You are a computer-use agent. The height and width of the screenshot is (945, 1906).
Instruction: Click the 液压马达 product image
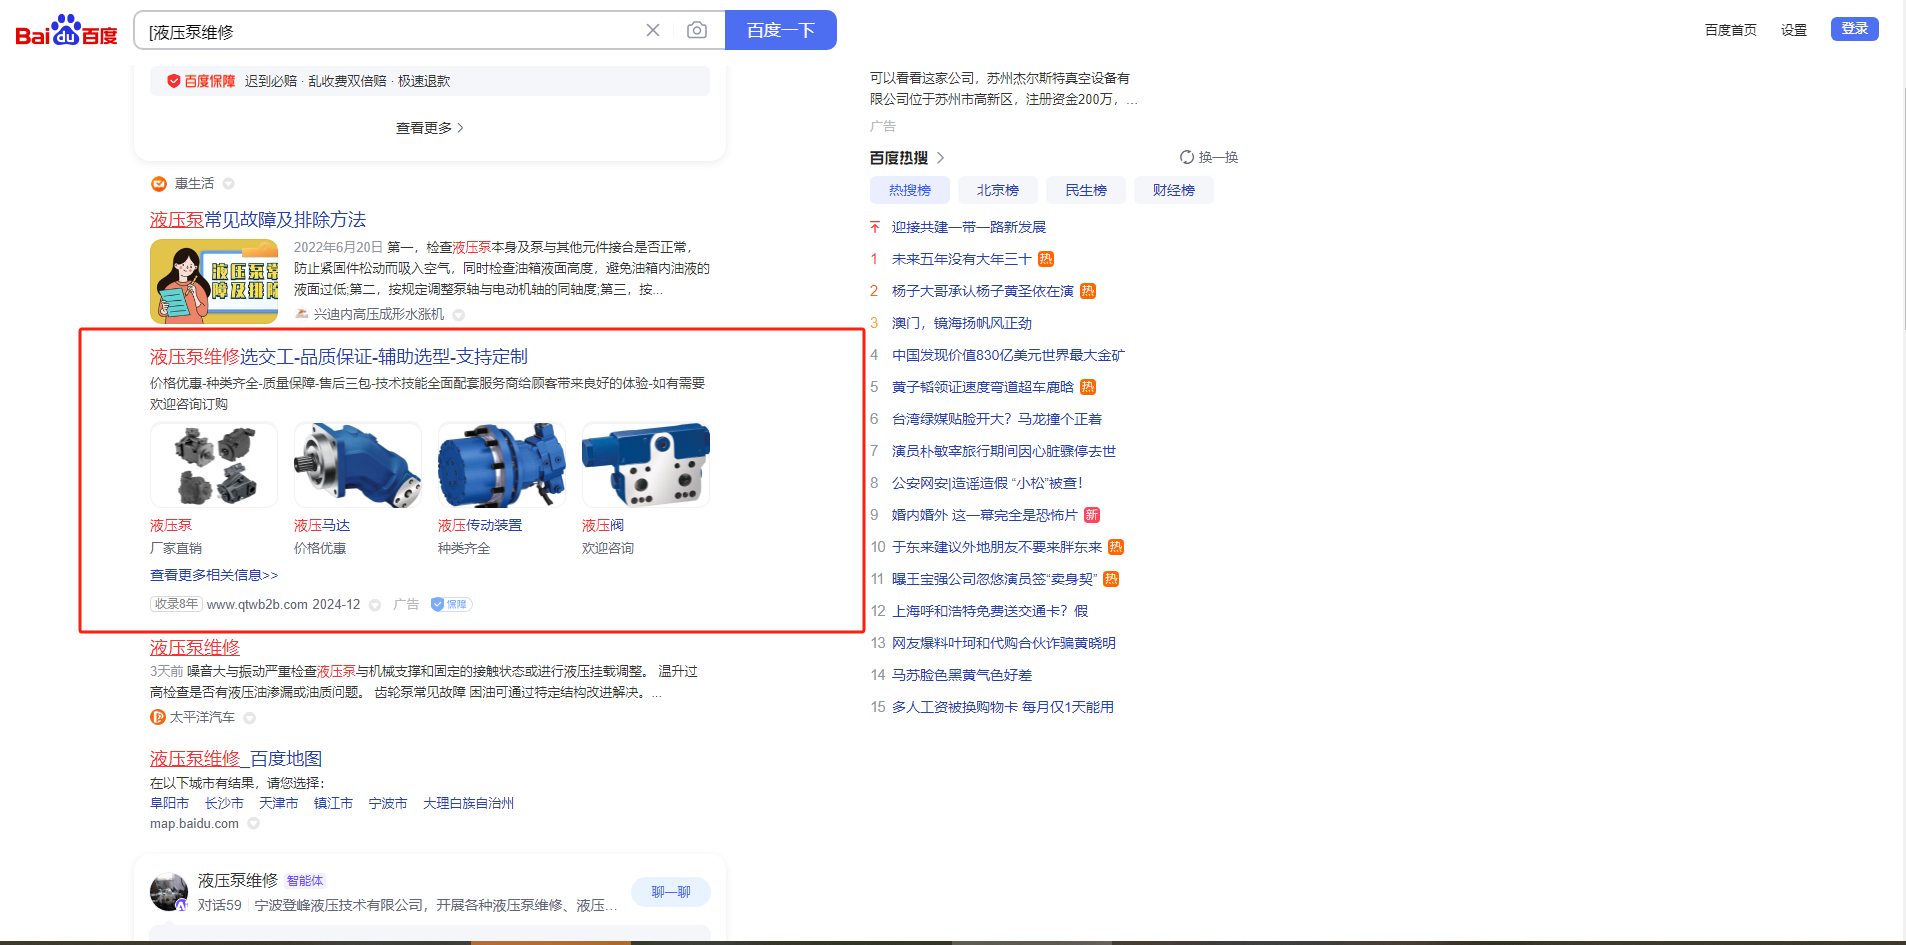358,465
